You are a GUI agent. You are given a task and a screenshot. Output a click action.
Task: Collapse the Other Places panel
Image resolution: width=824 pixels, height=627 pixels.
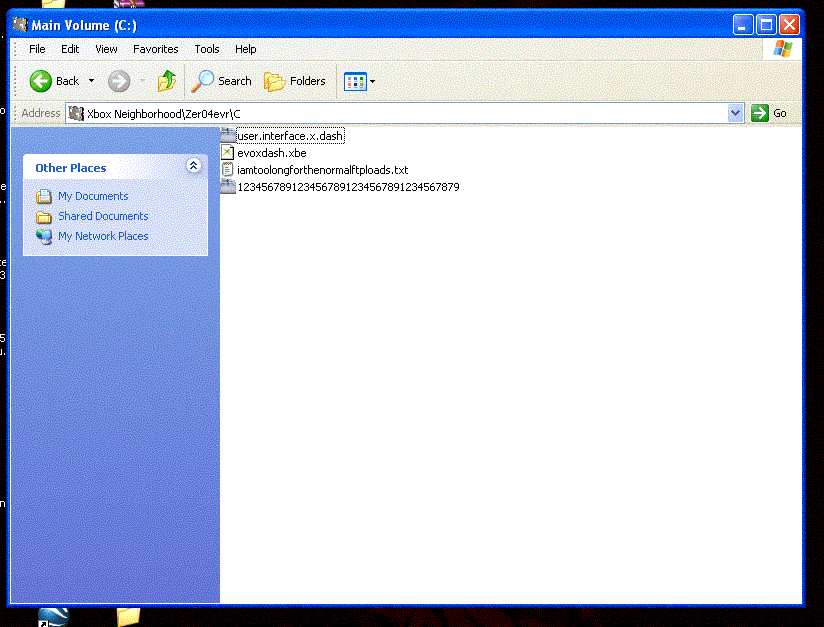(193, 166)
